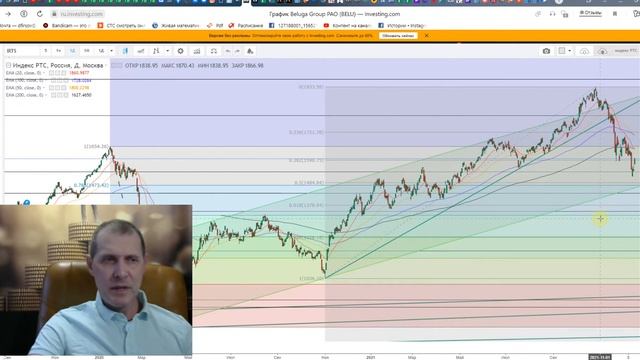Open format settings of the EMA 20 indicator
Image resolution: width=640 pixels, height=360 pixels.
click(x=58, y=73)
